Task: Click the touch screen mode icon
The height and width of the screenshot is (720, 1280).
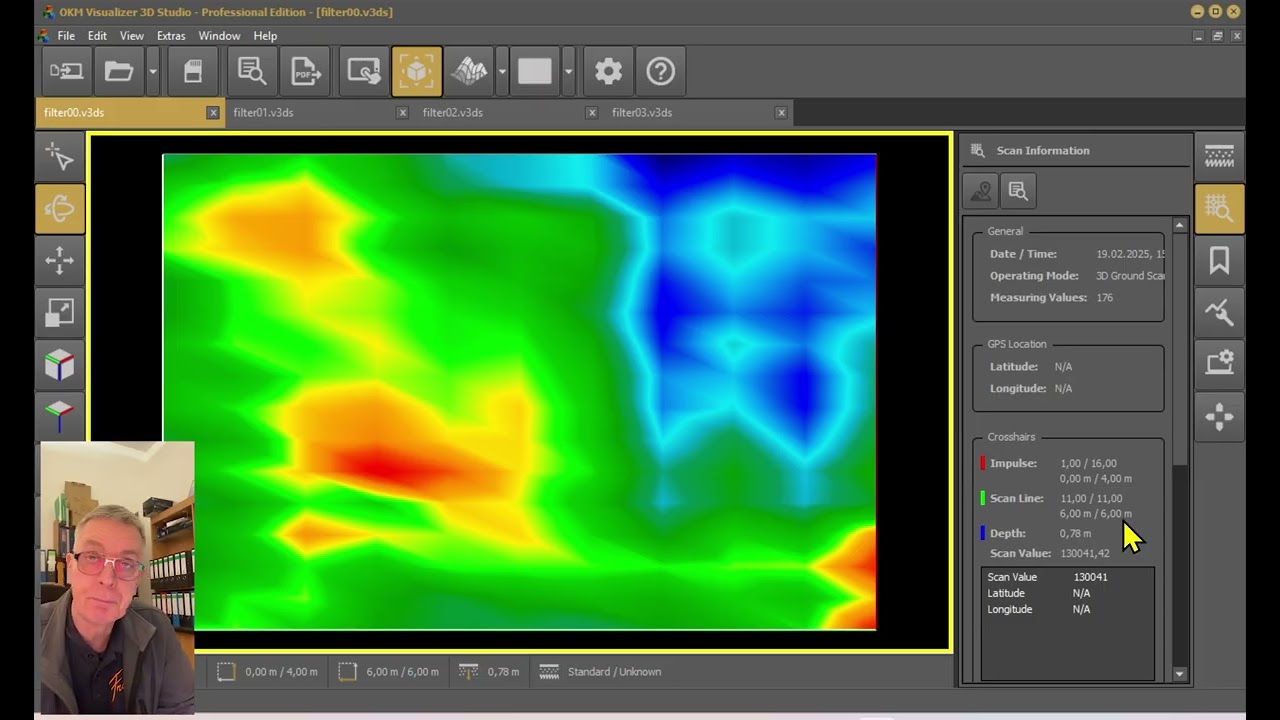Action: pos(363,71)
